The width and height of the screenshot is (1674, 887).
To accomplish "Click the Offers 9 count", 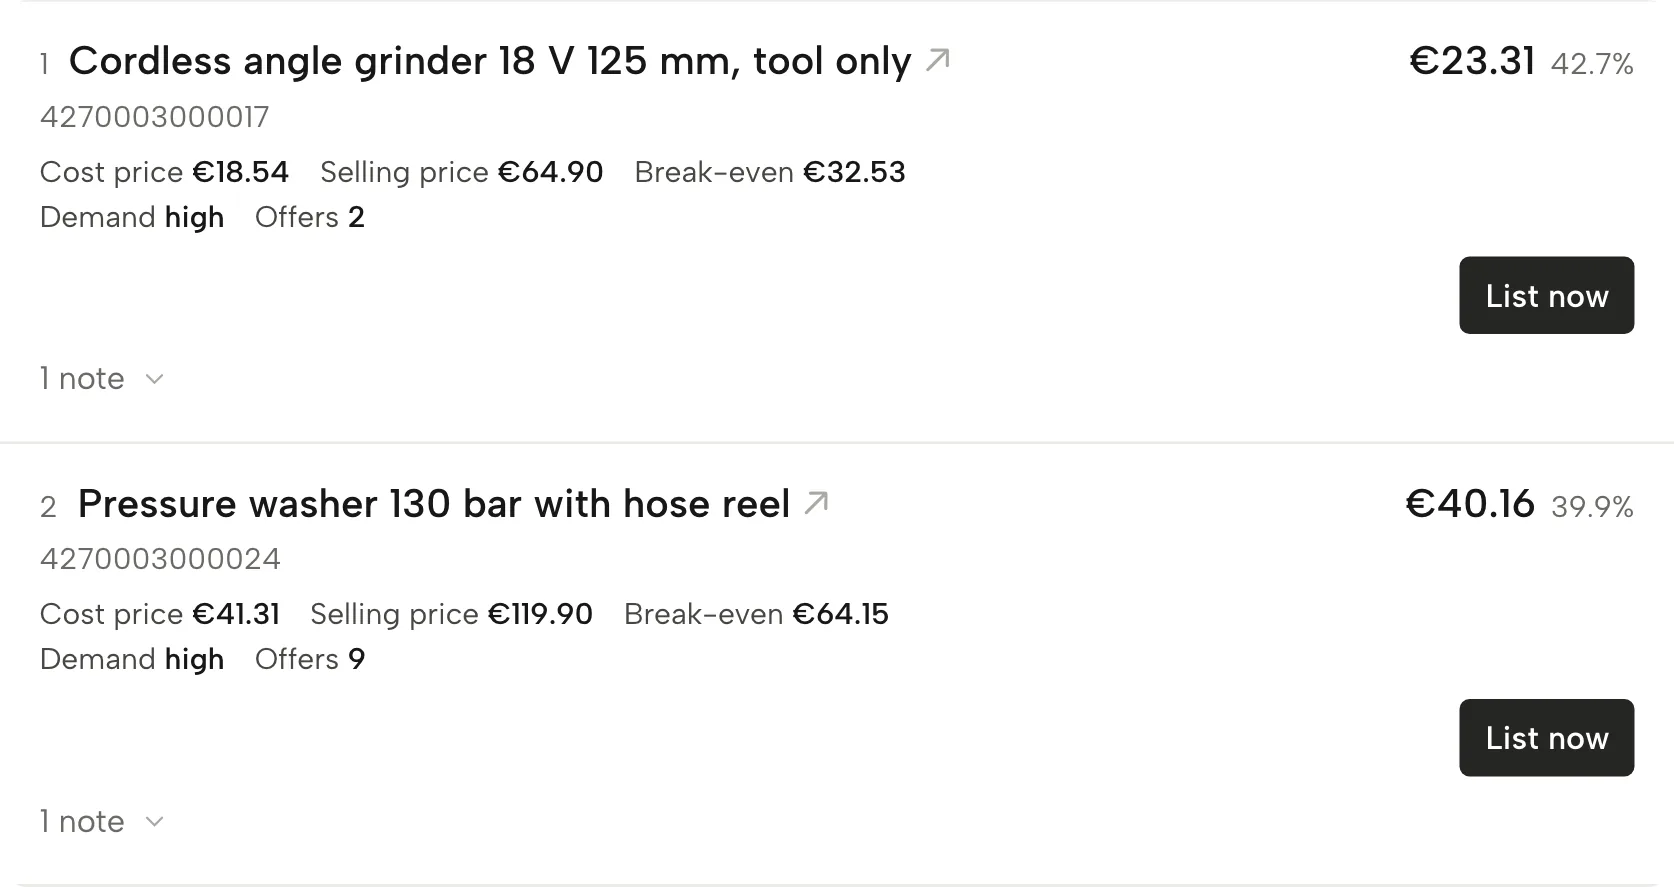I will (310, 659).
